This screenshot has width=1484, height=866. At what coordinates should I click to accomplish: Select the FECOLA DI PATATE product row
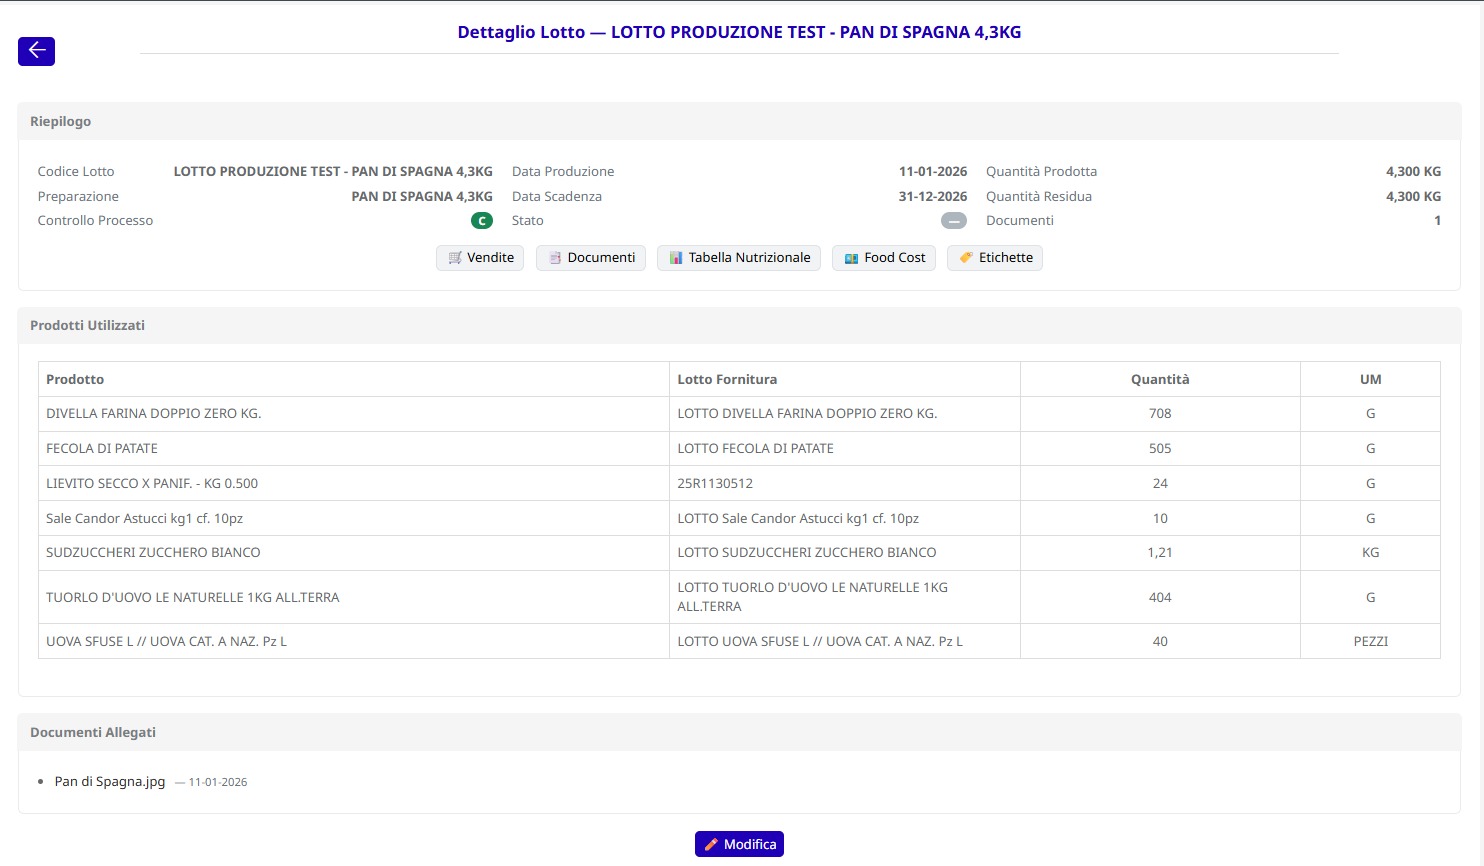click(102, 449)
